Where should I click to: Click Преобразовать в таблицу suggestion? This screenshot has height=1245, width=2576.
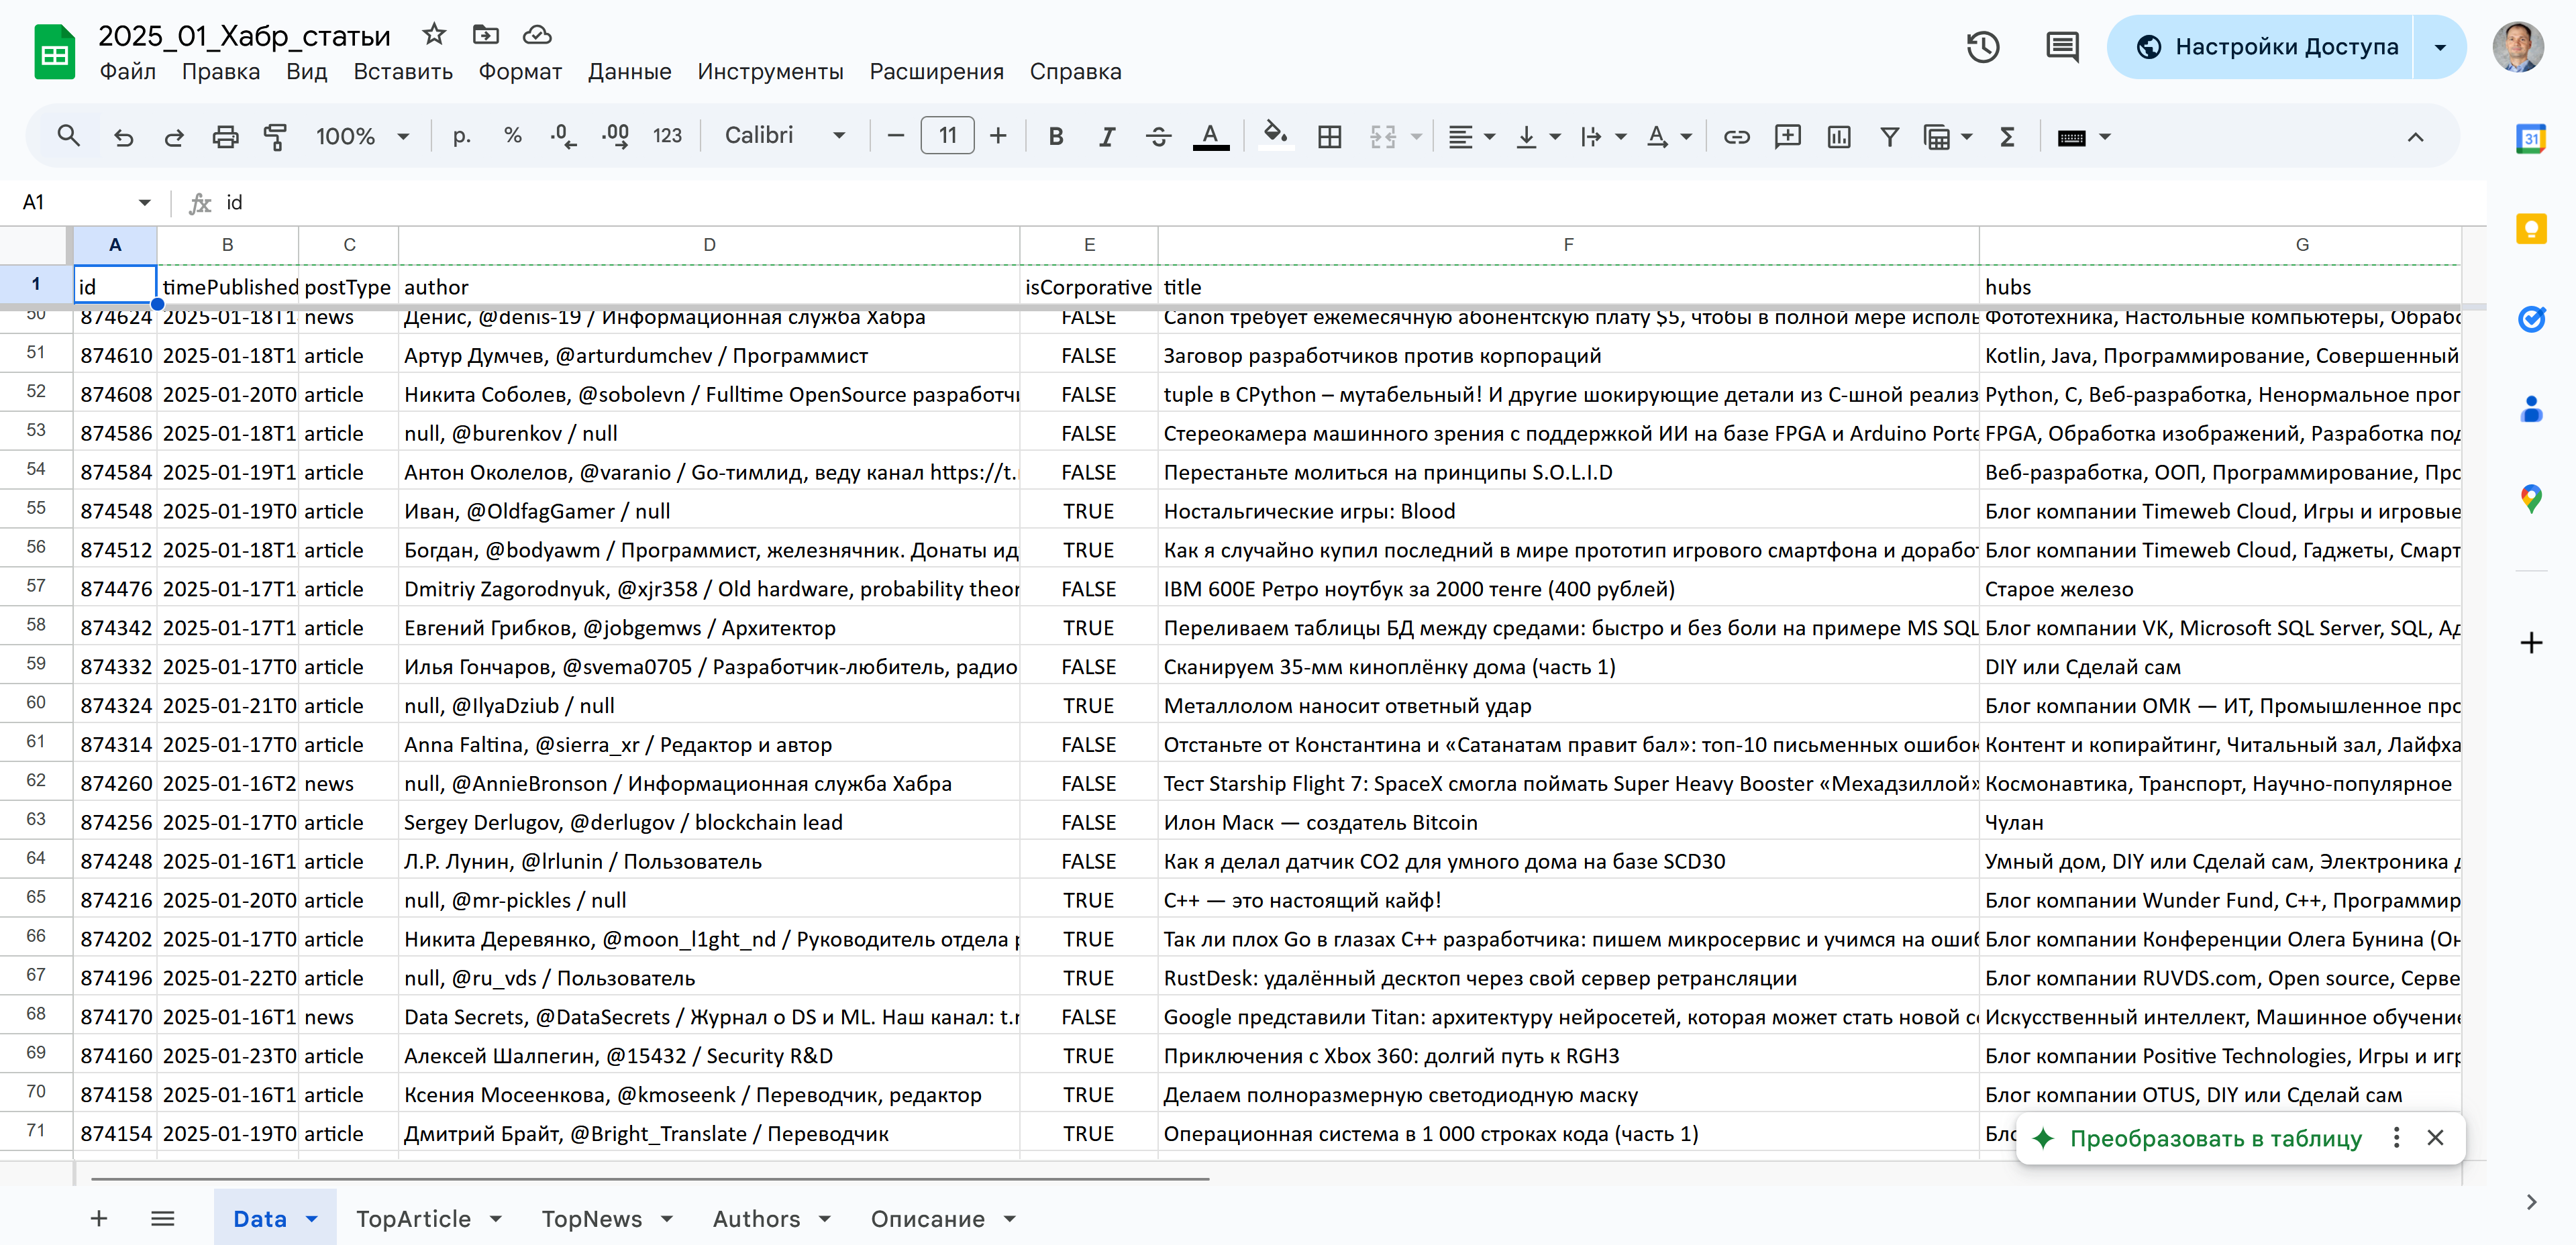click(2215, 1138)
